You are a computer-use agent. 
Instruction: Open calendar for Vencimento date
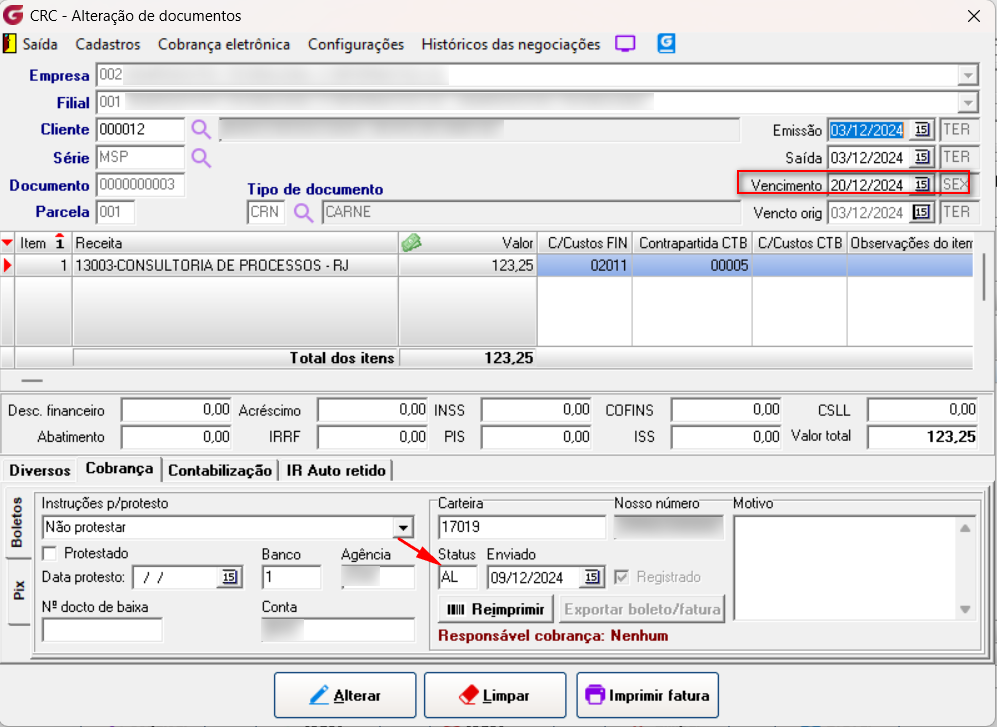coord(921,184)
